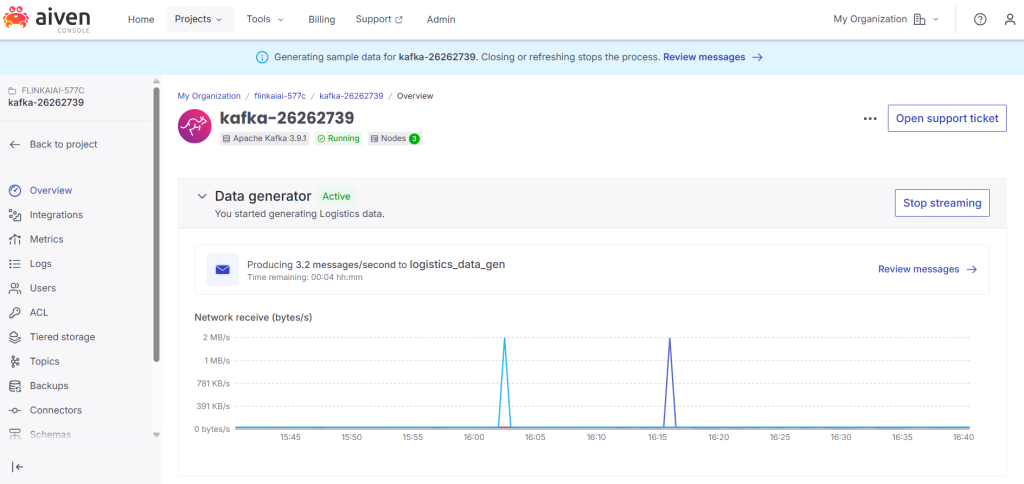Viewport: 1024px width, 484px height.
Task: Open the My Organization dropdown
Action: coord(886,19)
